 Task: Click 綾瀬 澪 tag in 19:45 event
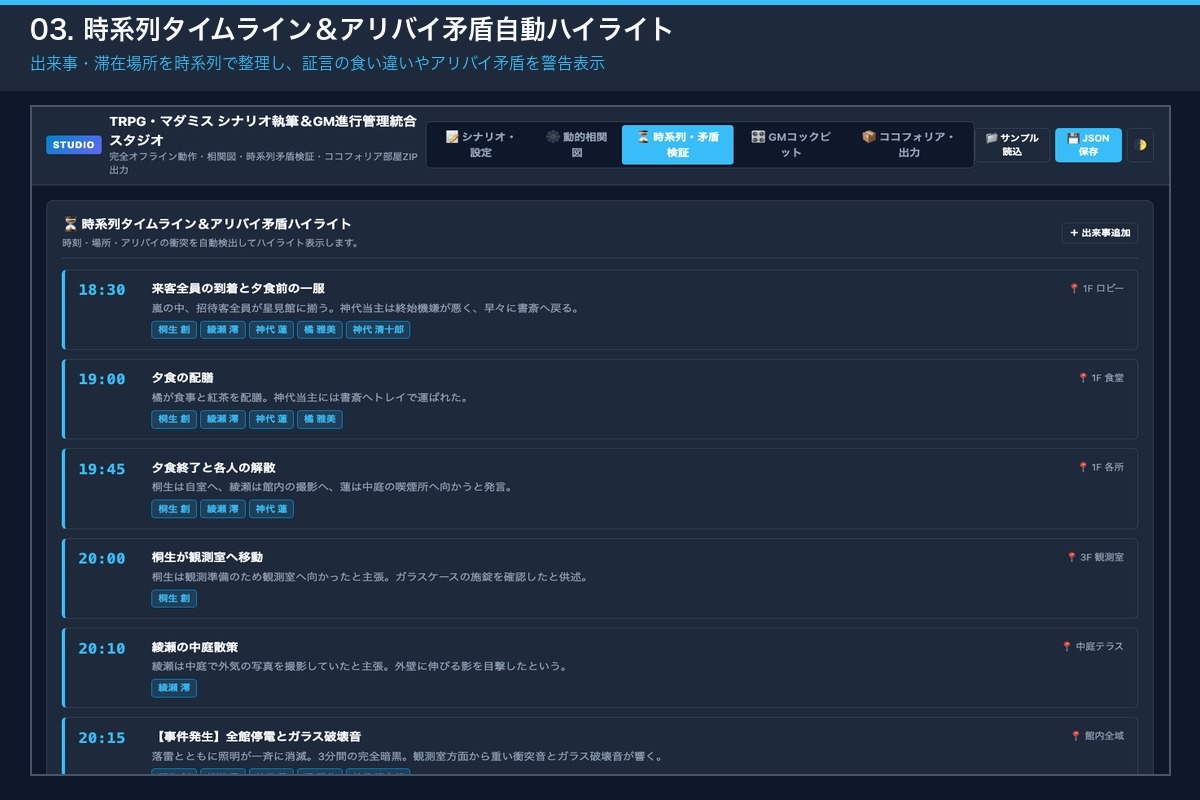tap(223, 509)
